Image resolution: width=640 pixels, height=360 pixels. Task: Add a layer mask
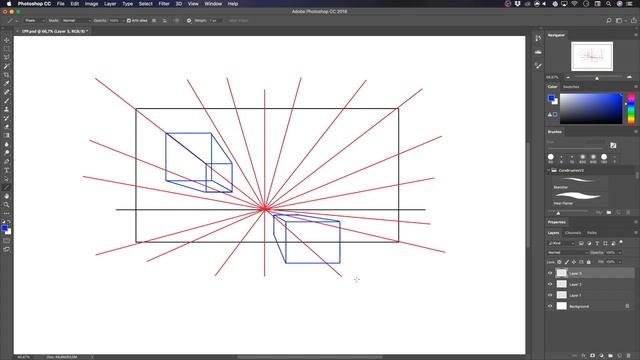(593, 356)
